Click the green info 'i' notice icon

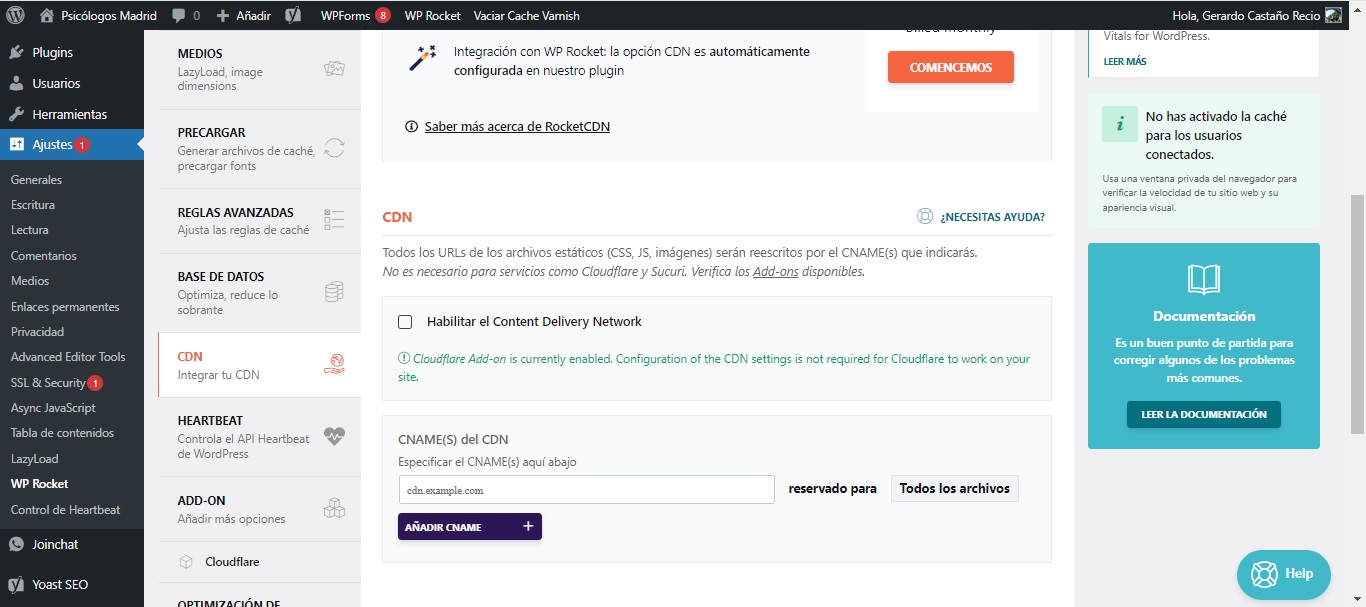(1119, 124)
